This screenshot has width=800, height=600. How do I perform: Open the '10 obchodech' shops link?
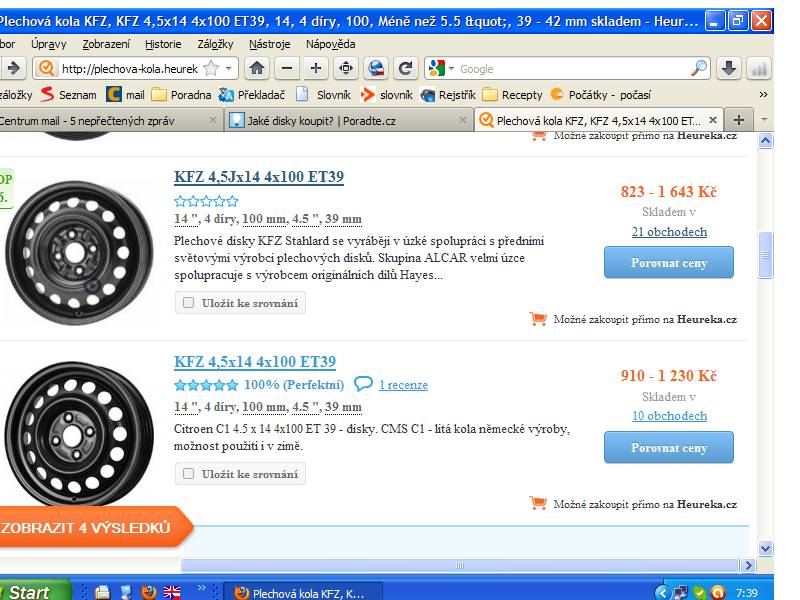(x=669, y=416)
